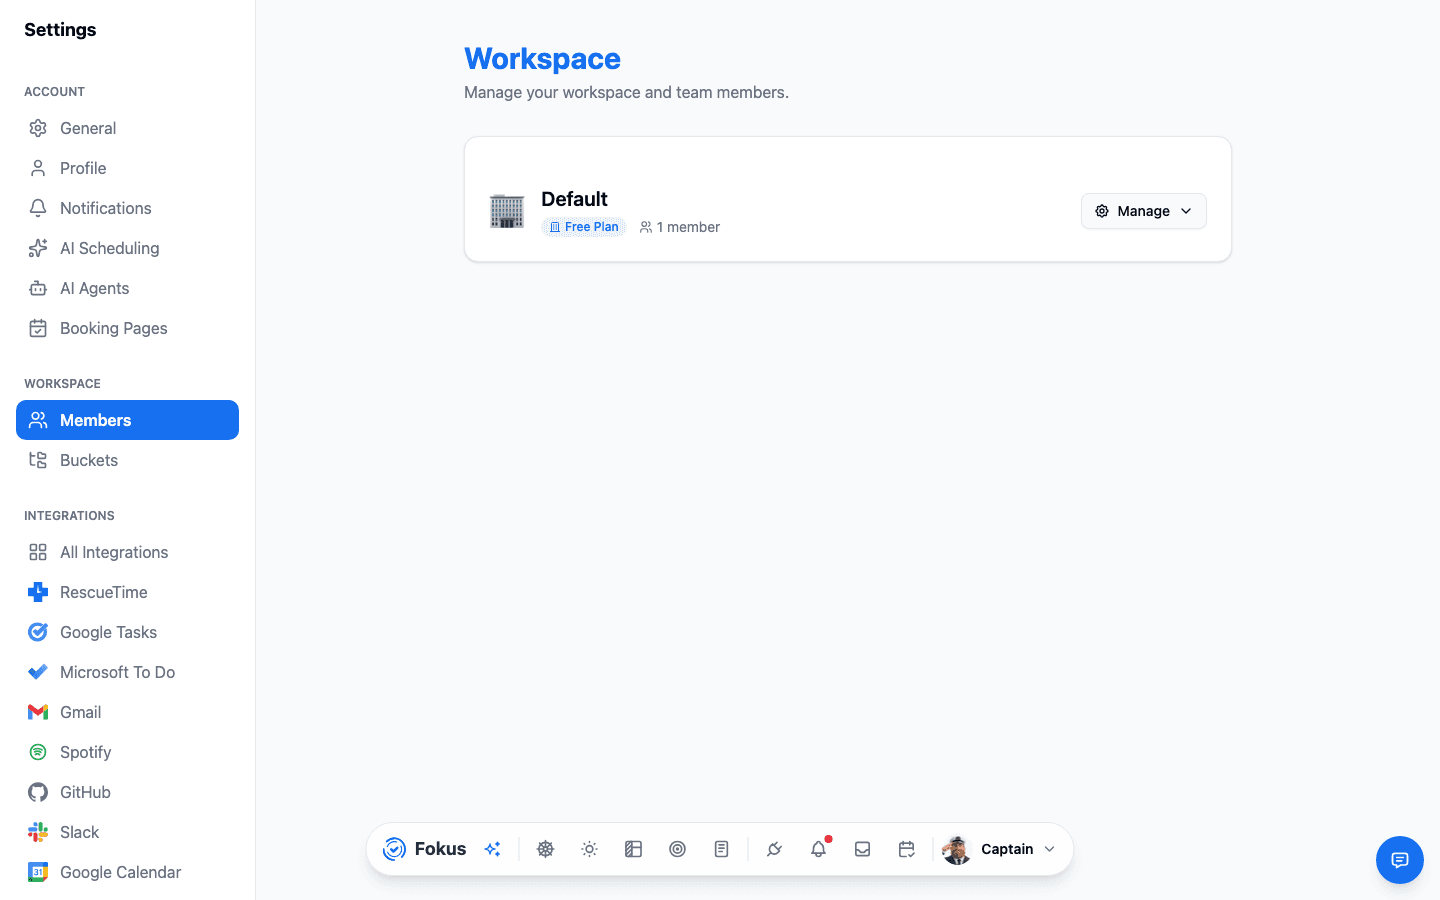
Task: Click the Default workspace name
Action: click(574, 199)
